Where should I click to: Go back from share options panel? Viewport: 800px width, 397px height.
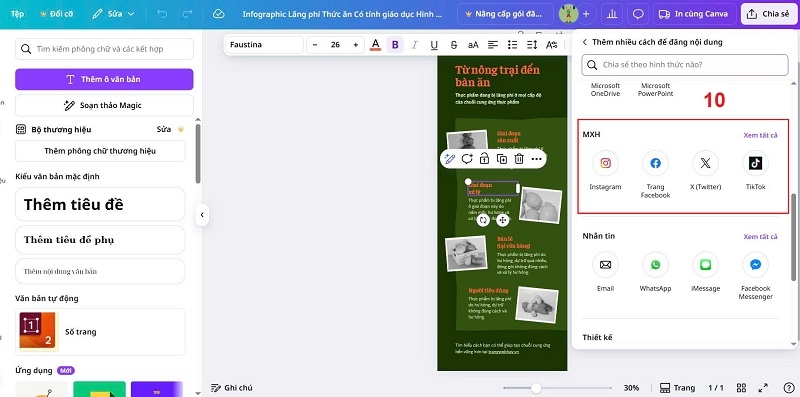(585, 42)
